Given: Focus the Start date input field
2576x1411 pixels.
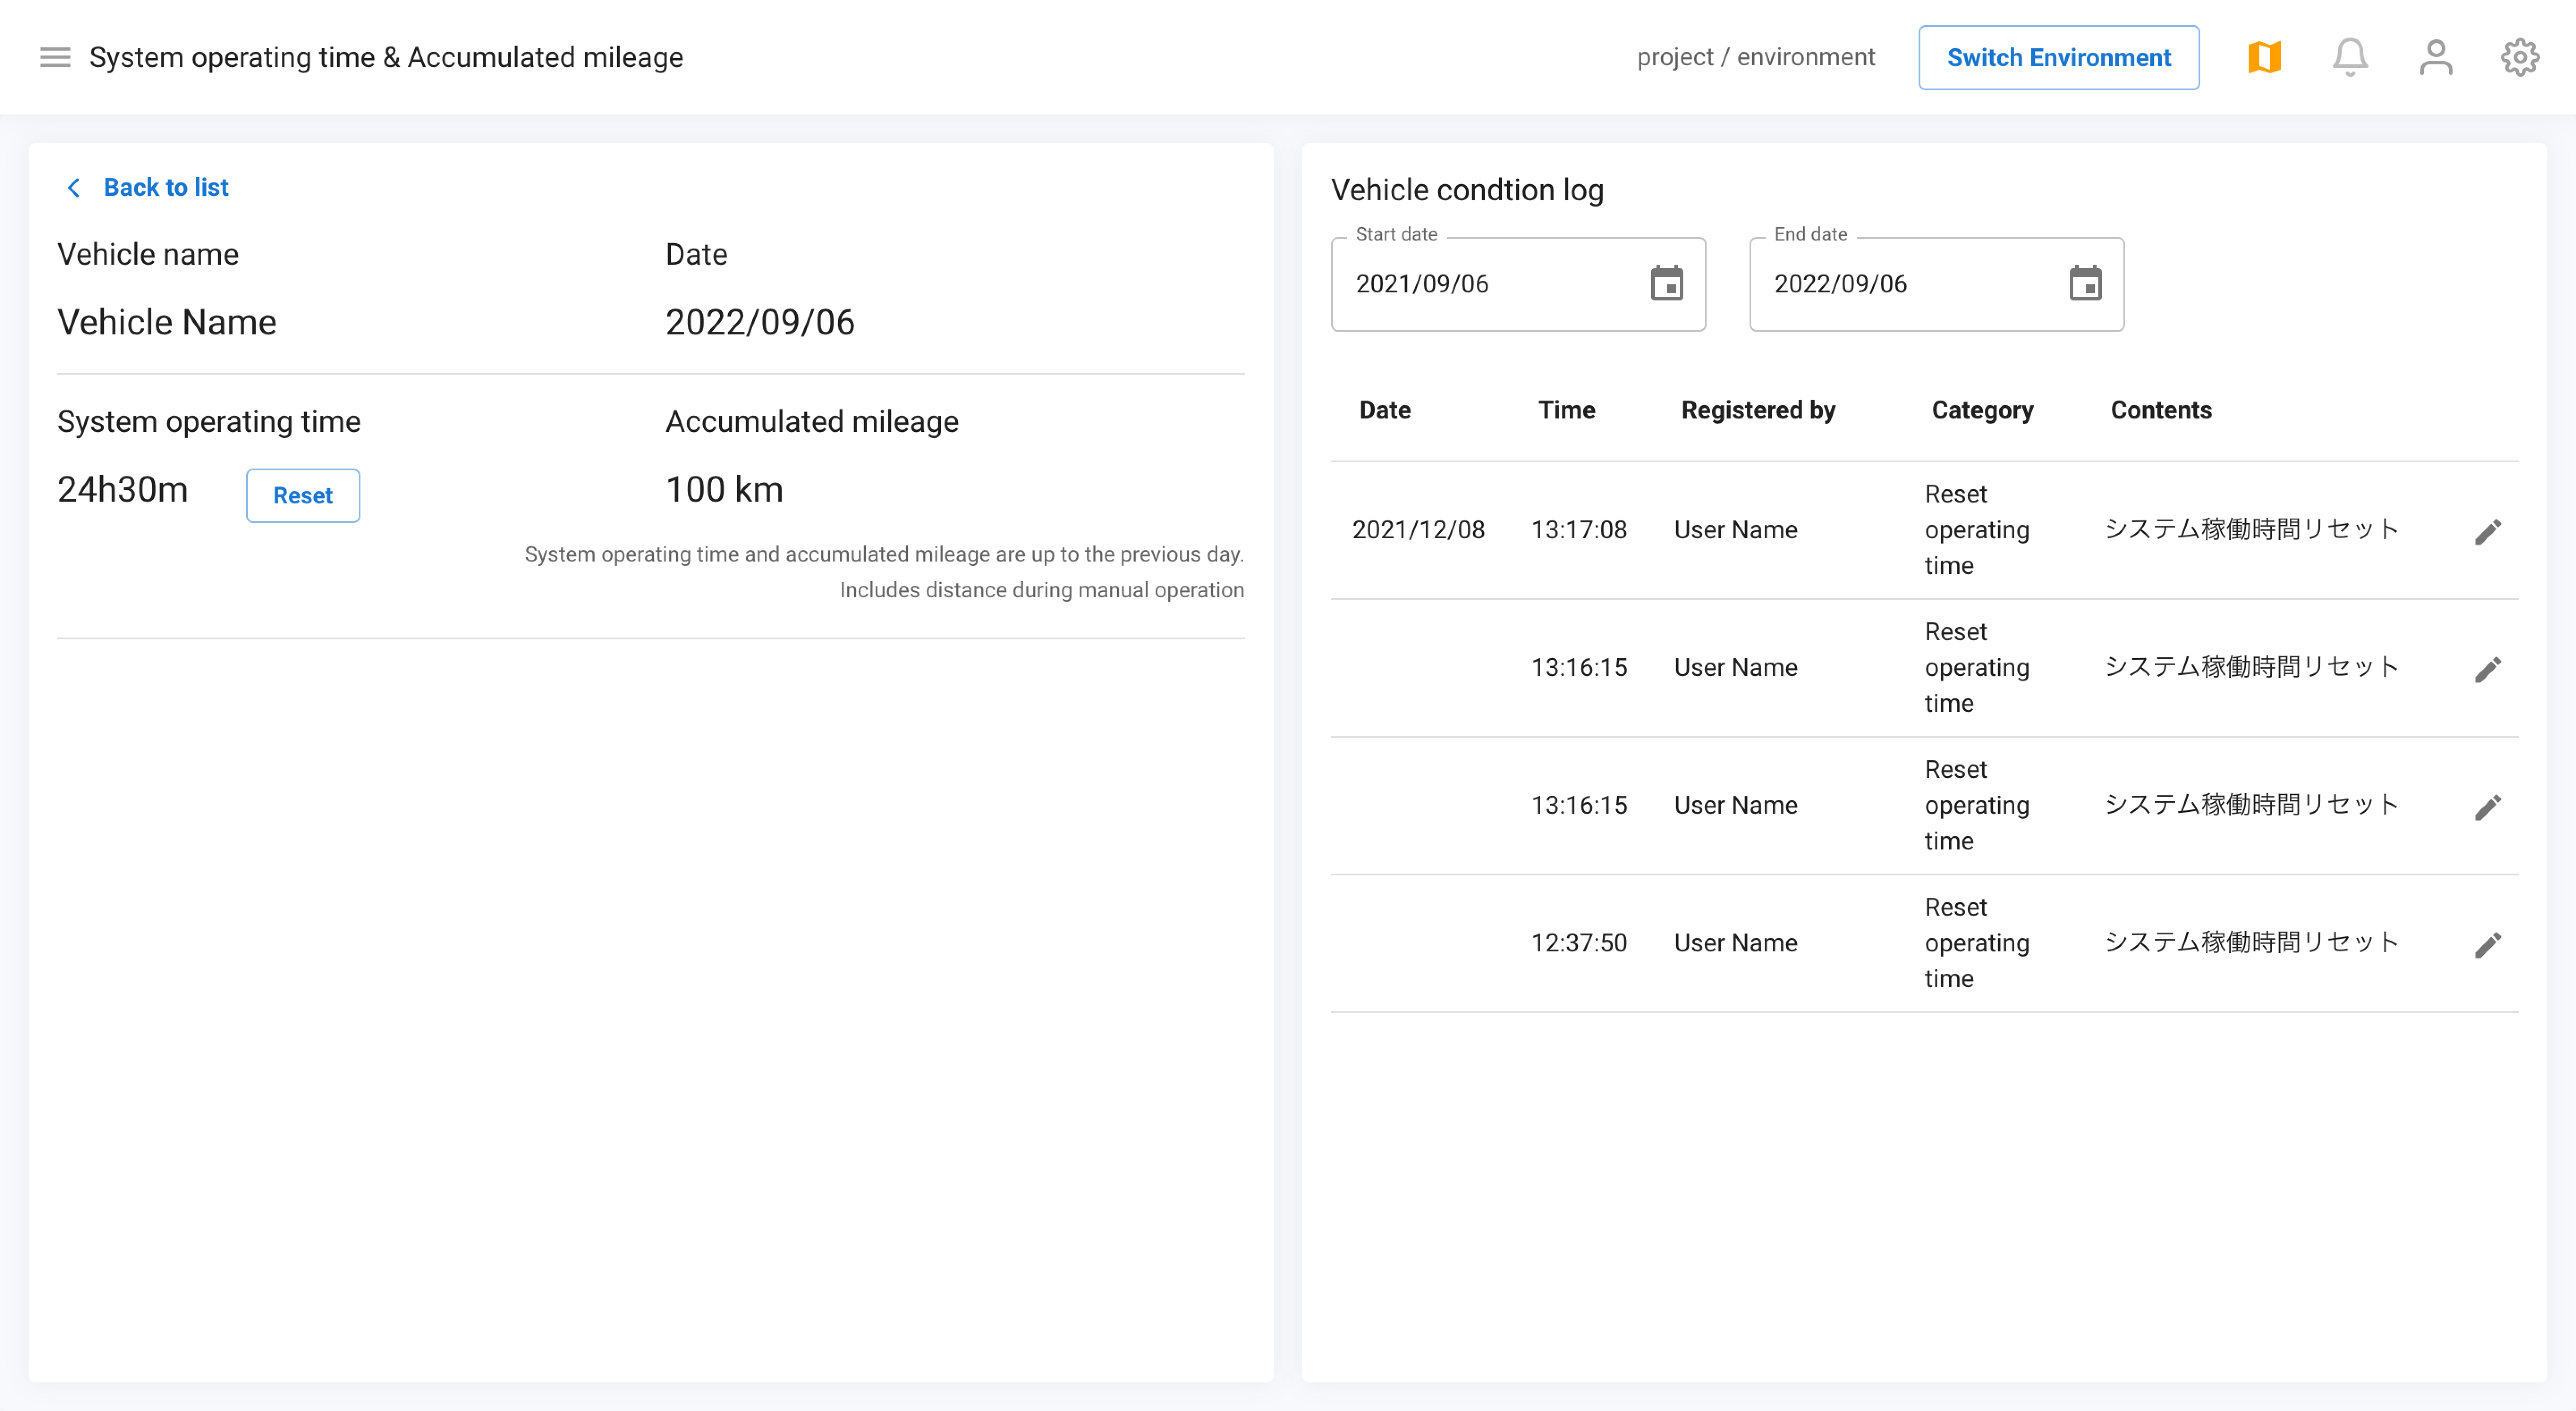Looking at the screenshot, I should pyautogui.click(x=1480, y=284).
